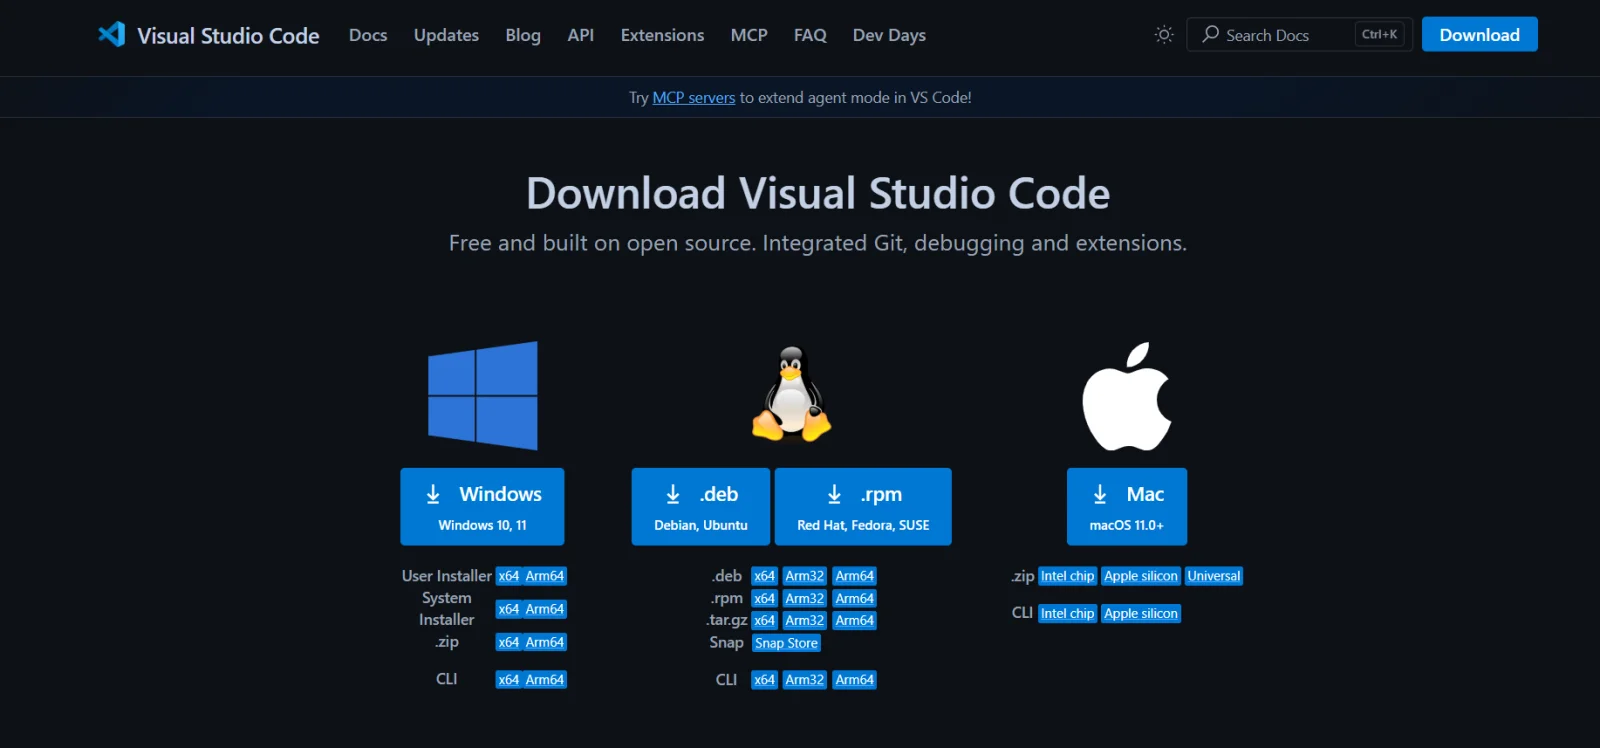The height and width of the screenshot is (748, 1600).
Task: Download the Mac macOS 11.0+ build
Action: pyautogui.click(x=1127, y=507)
